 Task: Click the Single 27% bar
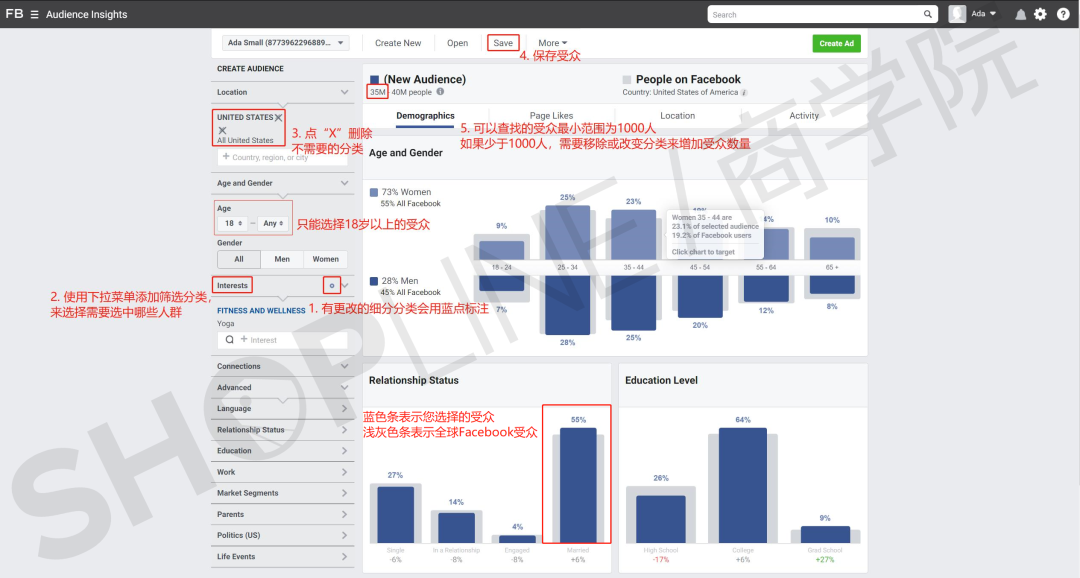click(396, 515)
